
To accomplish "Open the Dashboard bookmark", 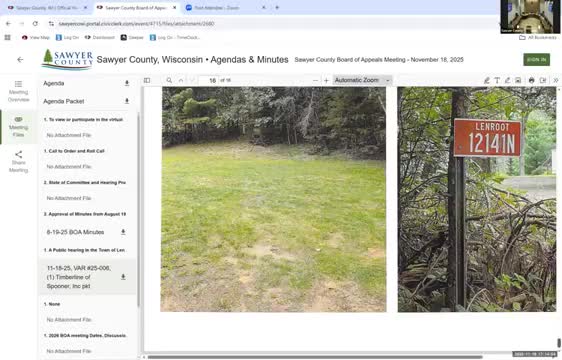I will coord(99,37).
